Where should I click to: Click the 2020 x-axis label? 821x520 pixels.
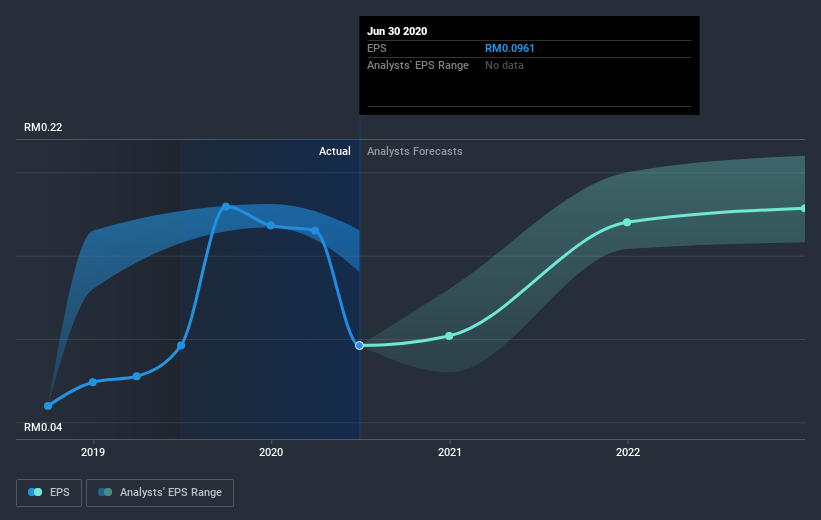coord(271,452)
